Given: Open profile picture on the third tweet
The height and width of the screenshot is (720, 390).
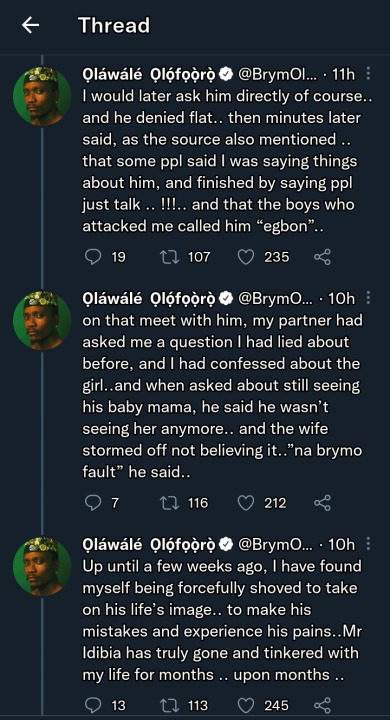Looking at the screenshot, I should (x=42, y=566).
